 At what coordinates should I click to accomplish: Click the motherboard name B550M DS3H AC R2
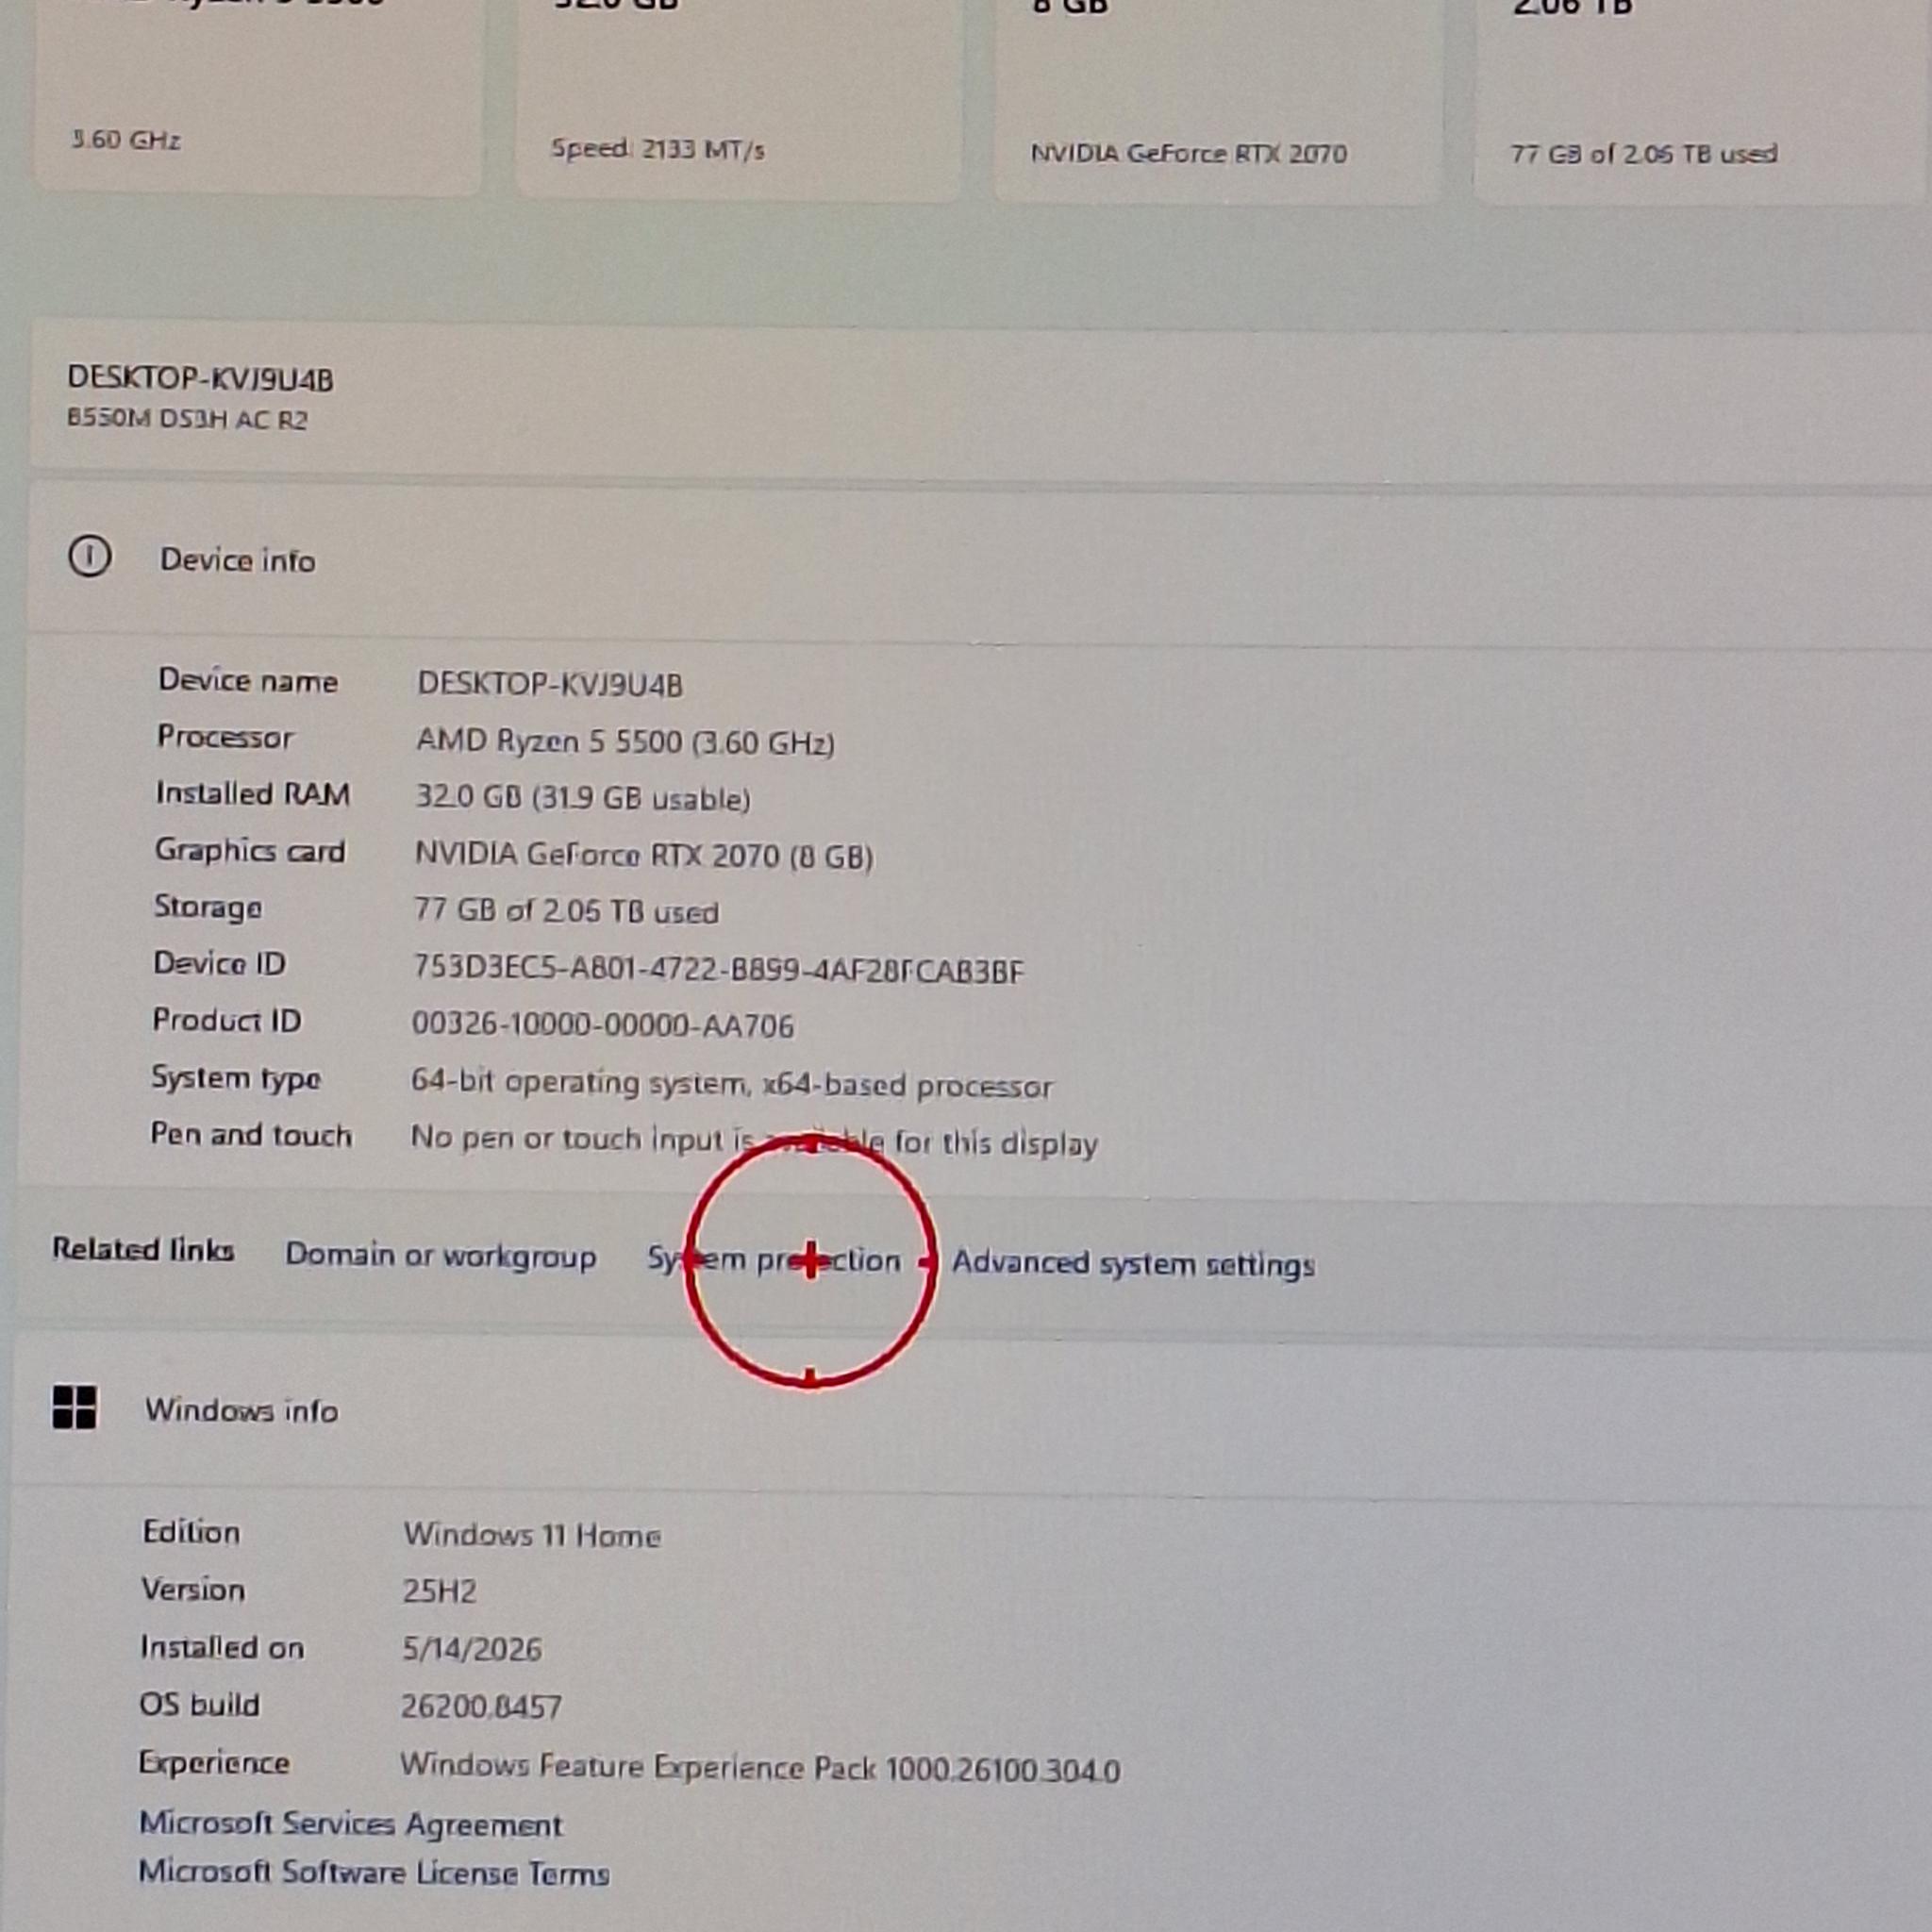pyautogui.click(x=187, y=418)
